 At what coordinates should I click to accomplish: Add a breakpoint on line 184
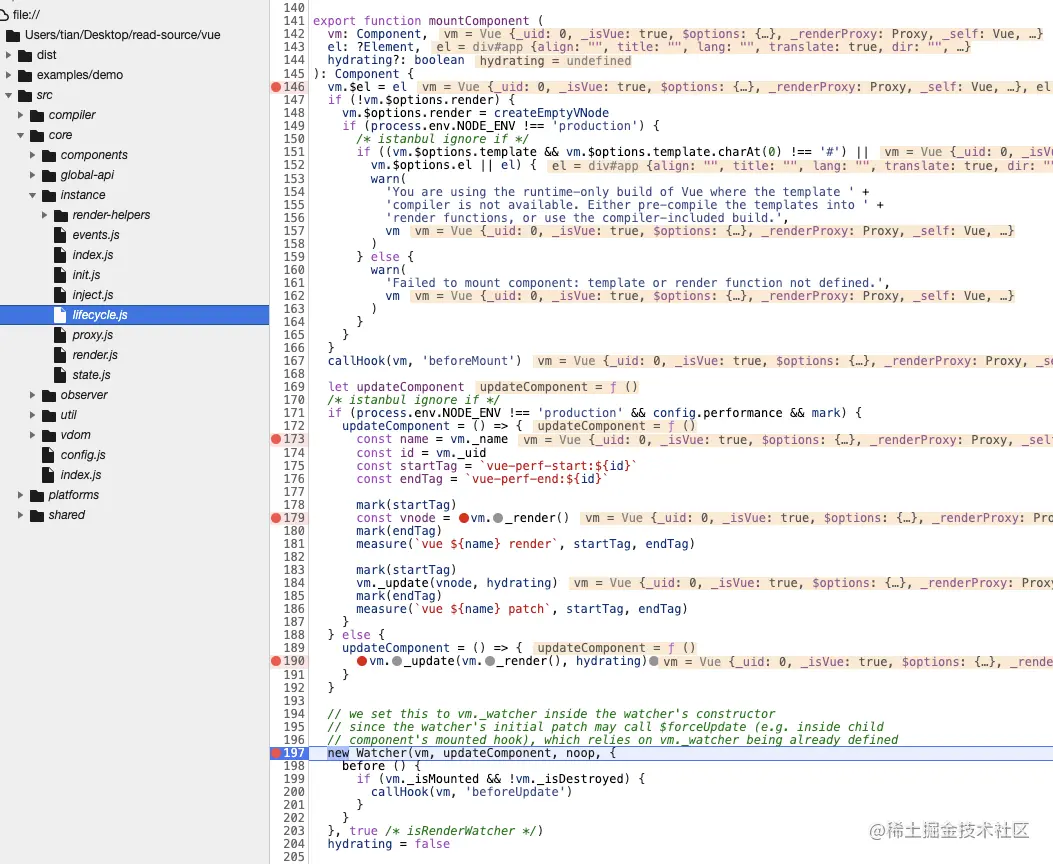pos(293,583)
